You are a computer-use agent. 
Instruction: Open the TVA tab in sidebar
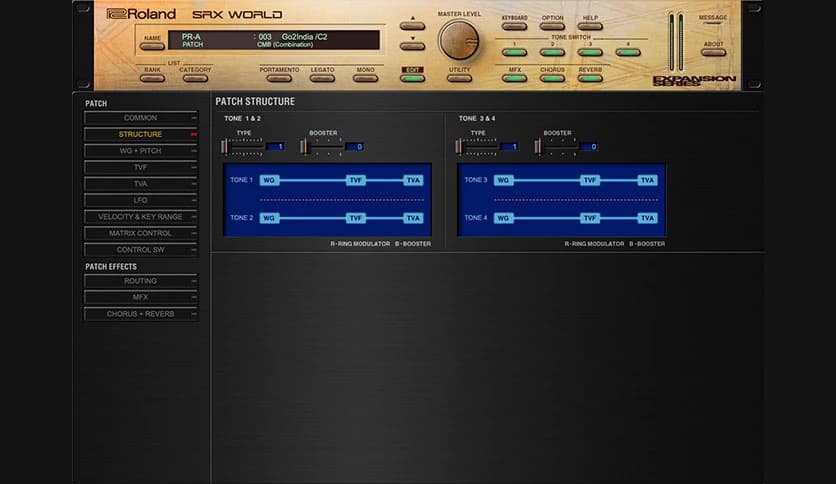point(141,184)
